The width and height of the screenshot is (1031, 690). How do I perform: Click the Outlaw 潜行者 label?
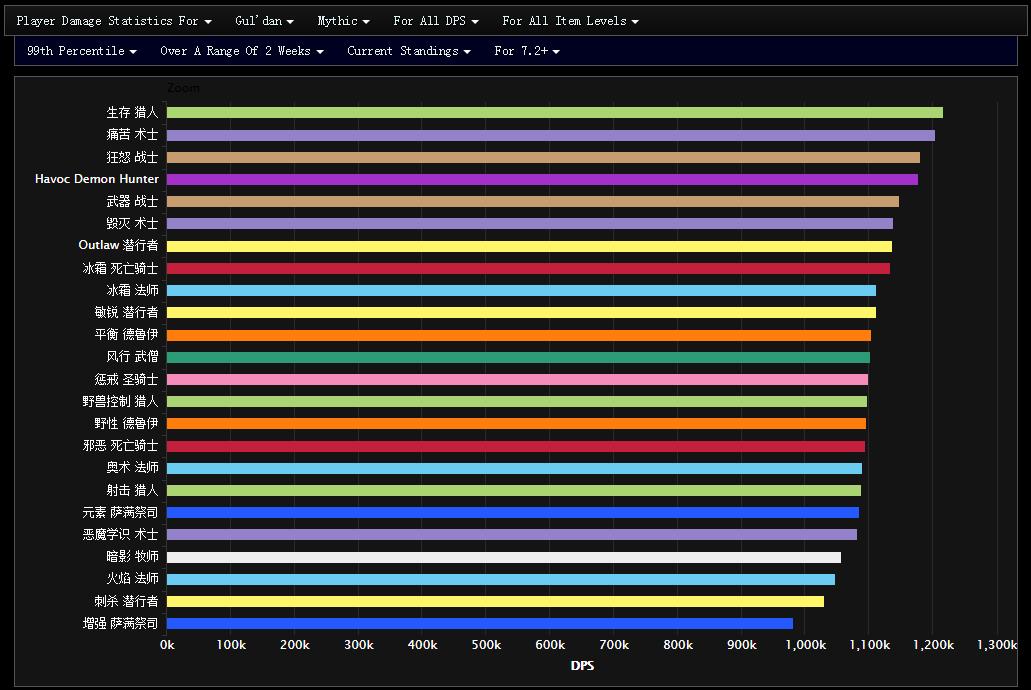coord(118,245)
